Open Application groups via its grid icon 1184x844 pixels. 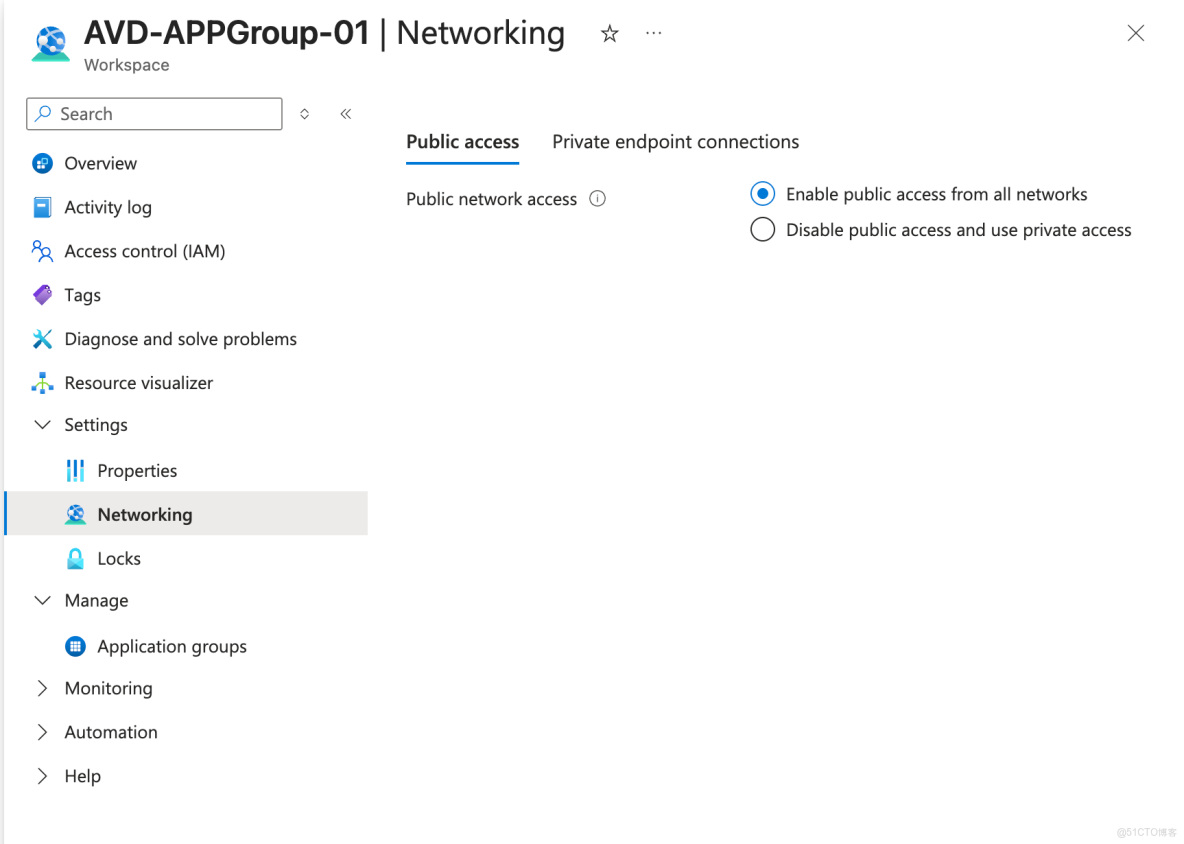point(75,646)
